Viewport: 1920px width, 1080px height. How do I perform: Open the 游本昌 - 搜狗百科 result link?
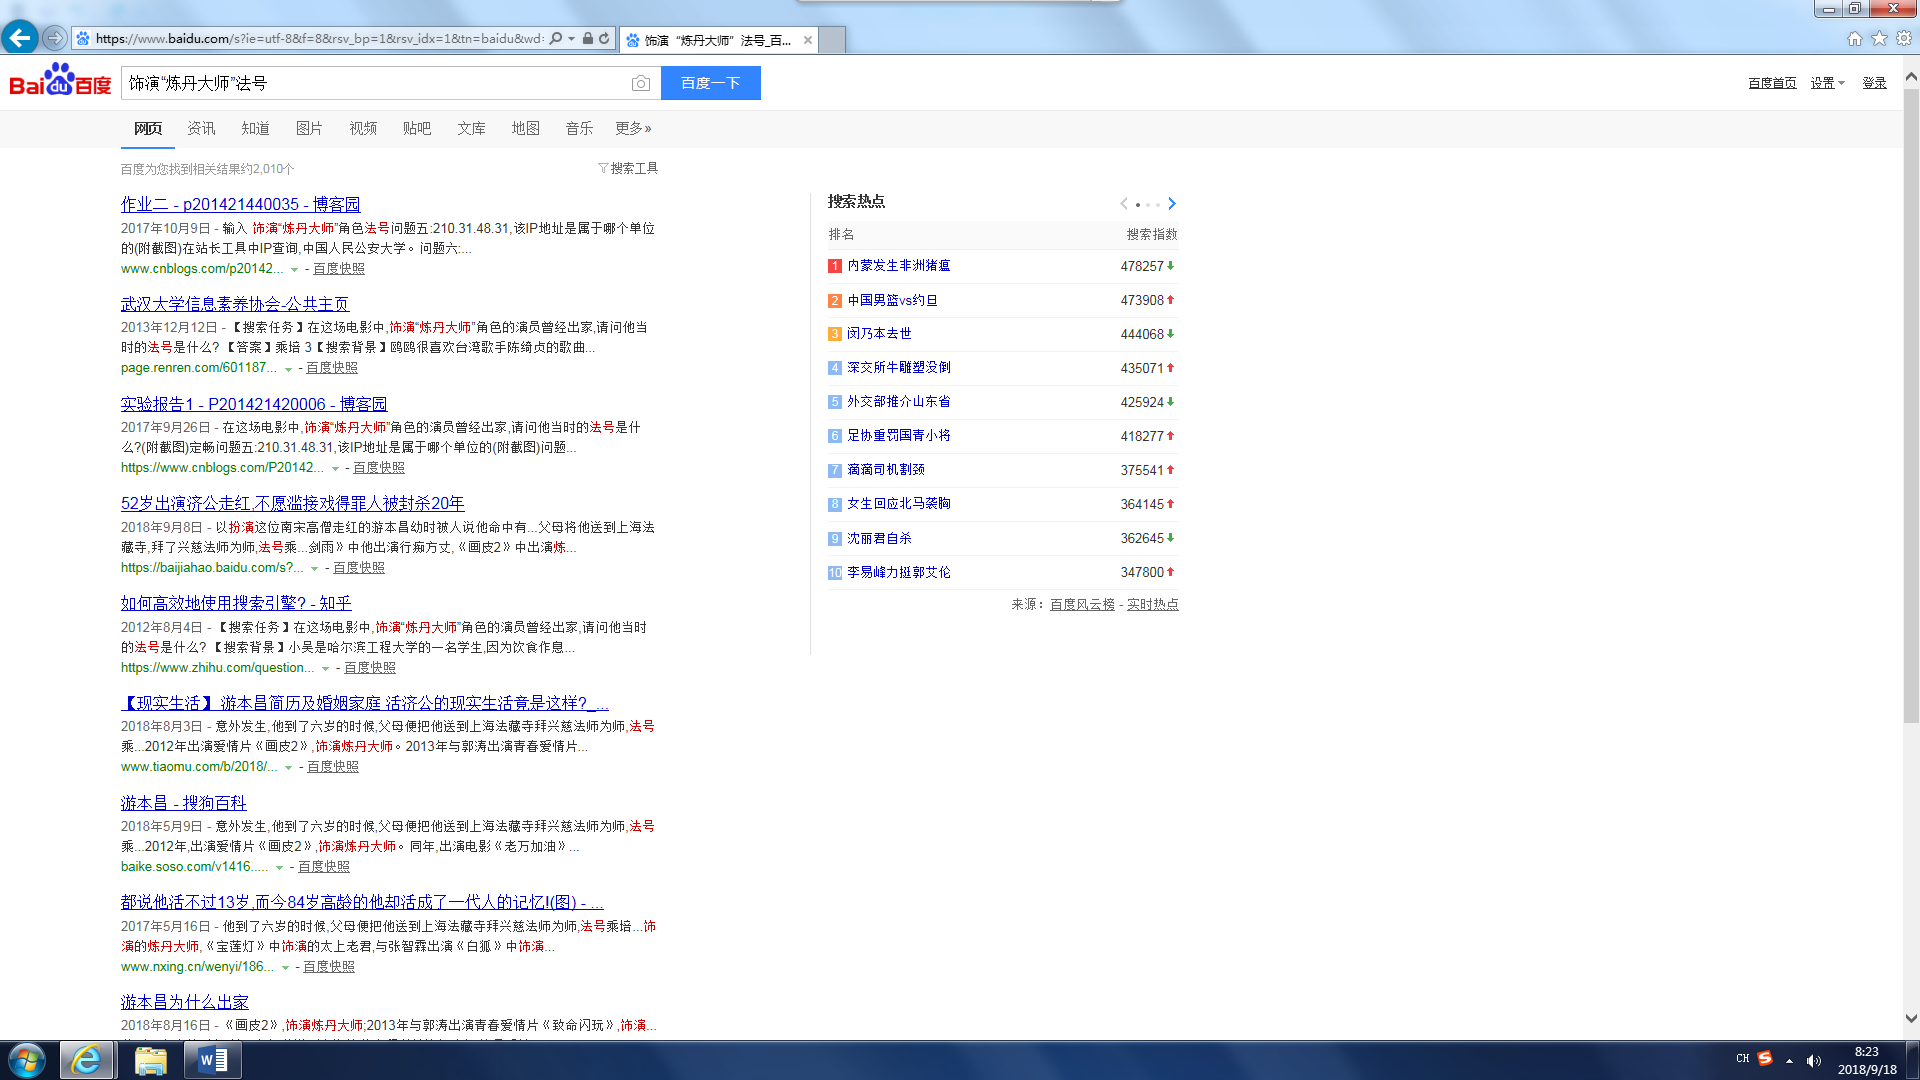[183, 803]
